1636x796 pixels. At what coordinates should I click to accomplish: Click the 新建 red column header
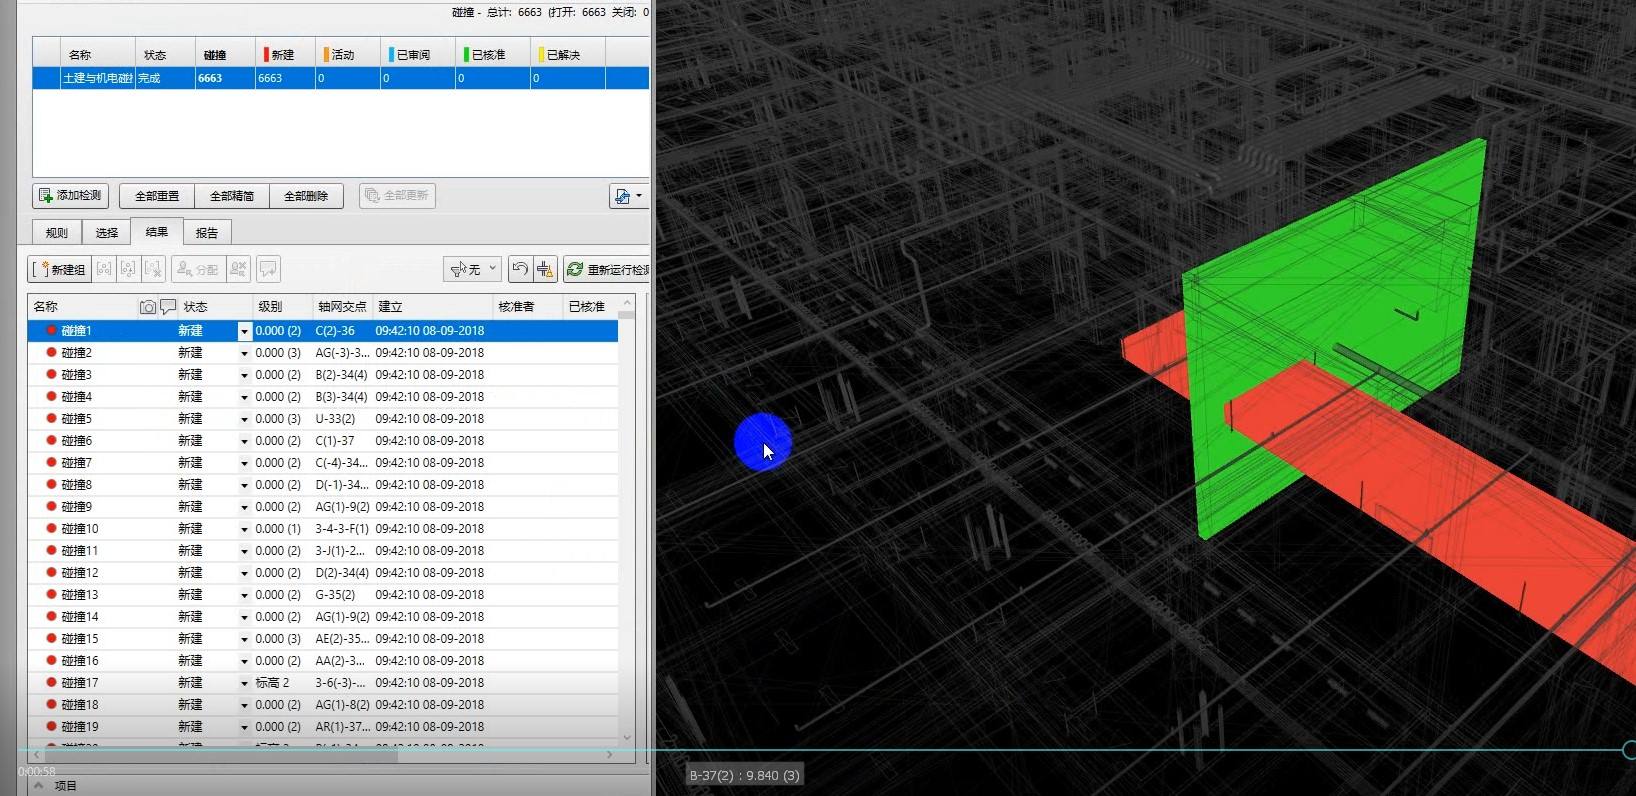coord(284,54)
